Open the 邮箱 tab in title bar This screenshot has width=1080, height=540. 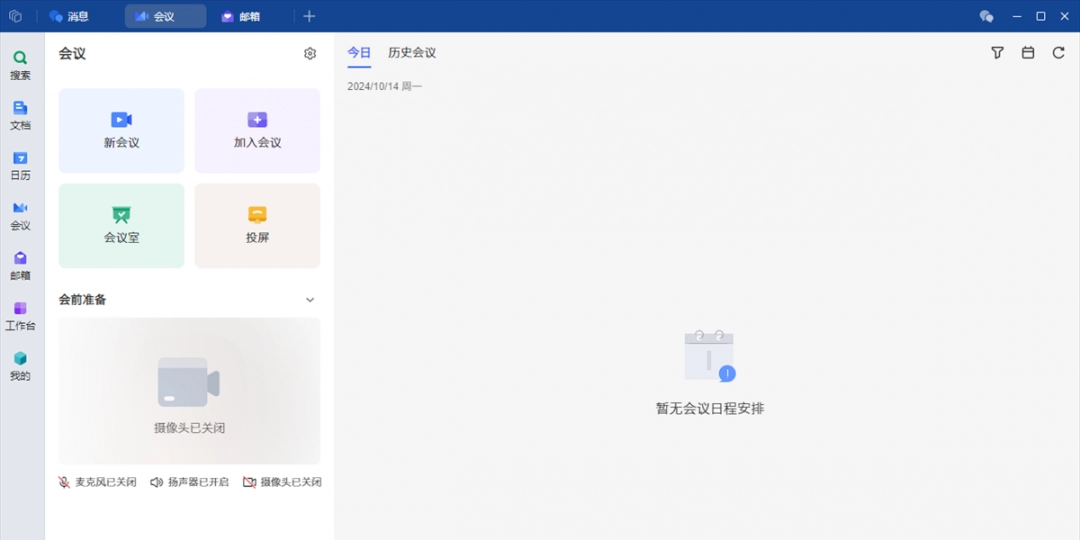pyautogui.click(x=241, y=16)
